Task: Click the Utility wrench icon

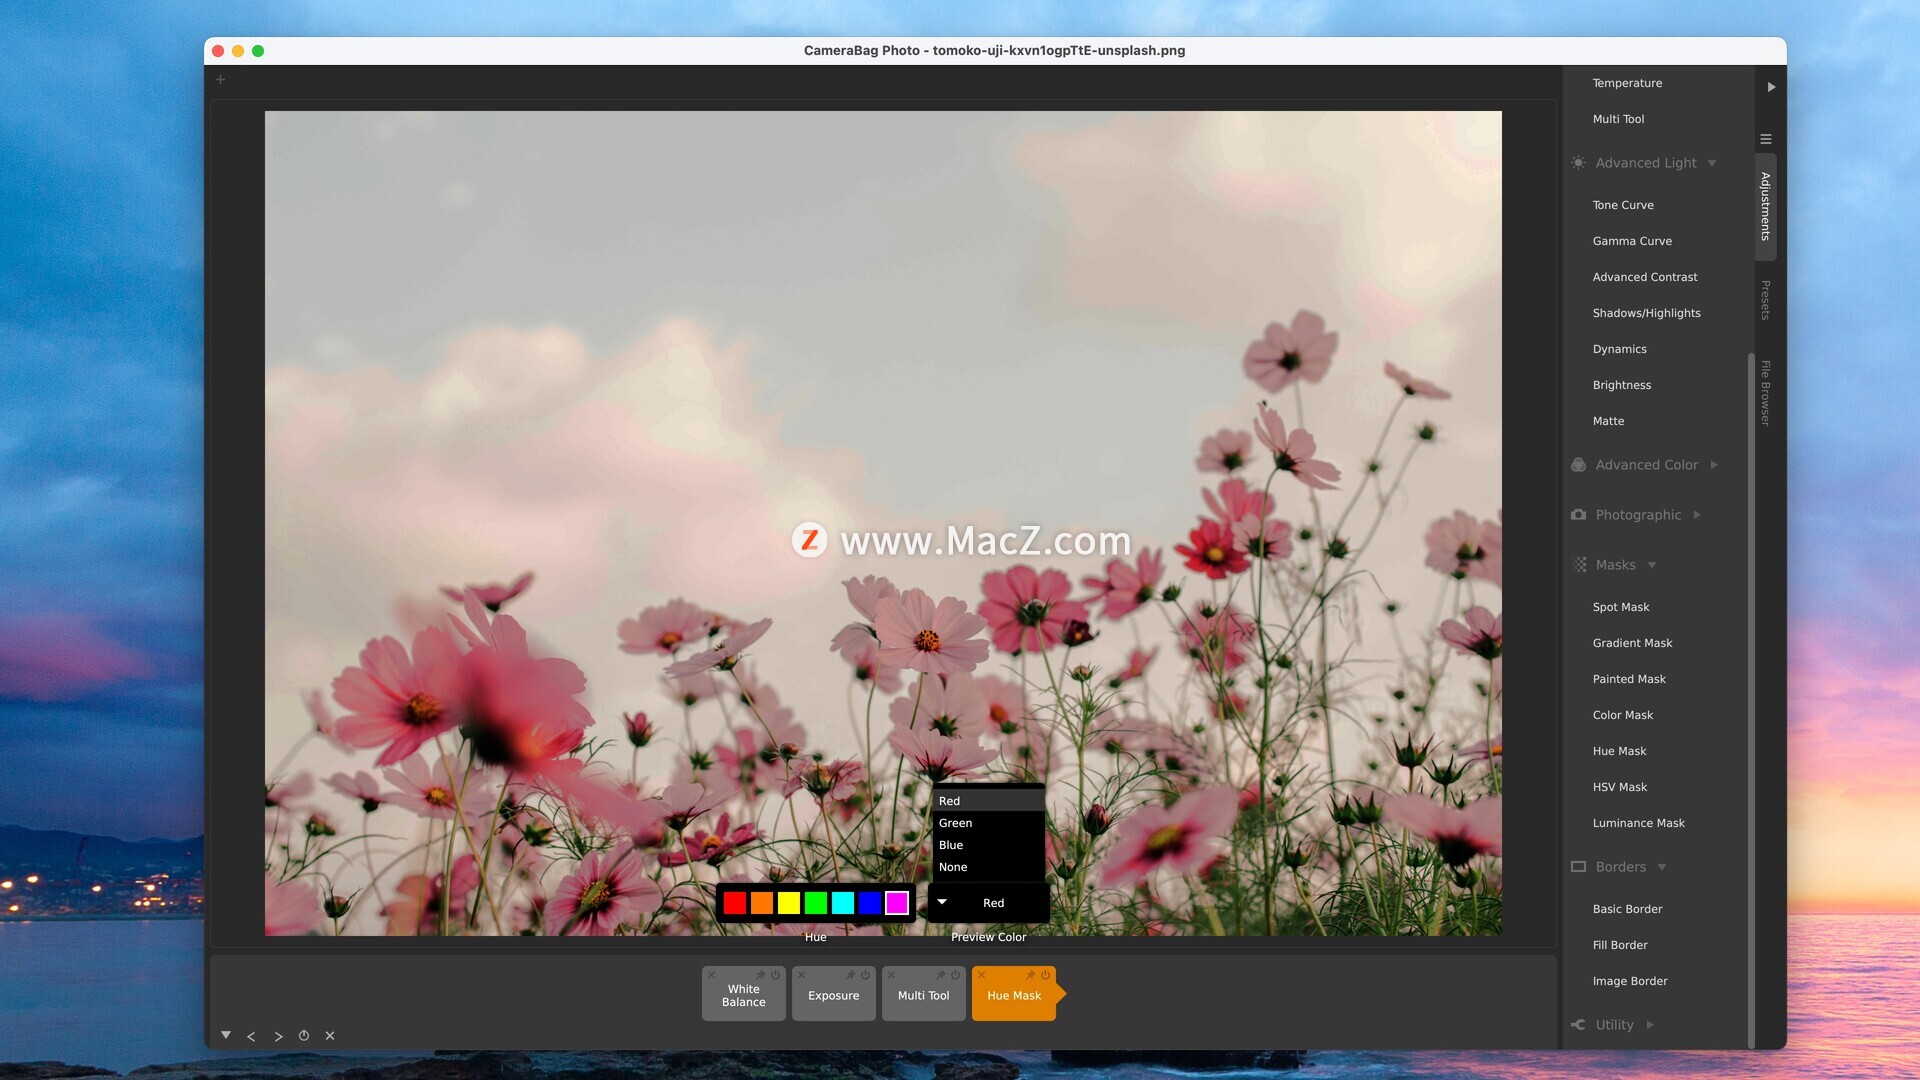Action: click(1578, 1025)
